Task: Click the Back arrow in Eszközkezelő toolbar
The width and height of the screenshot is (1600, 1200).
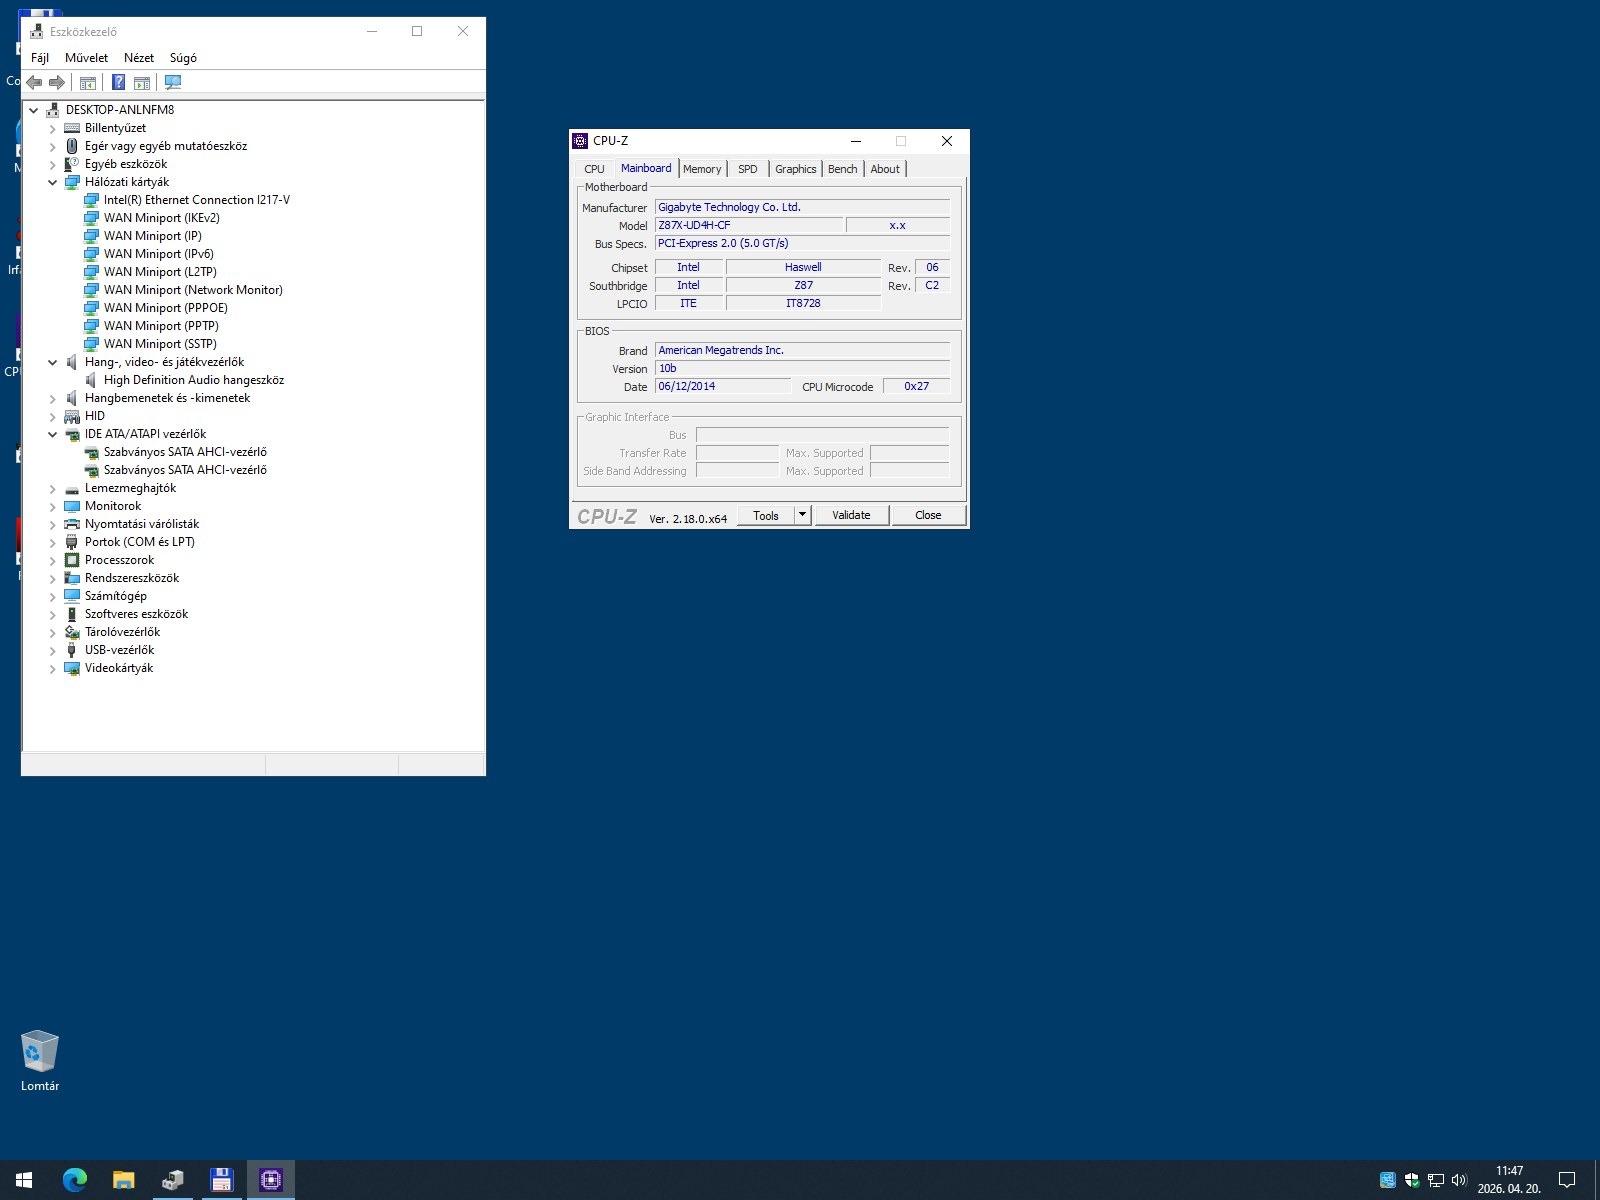Action: (35, 82)
